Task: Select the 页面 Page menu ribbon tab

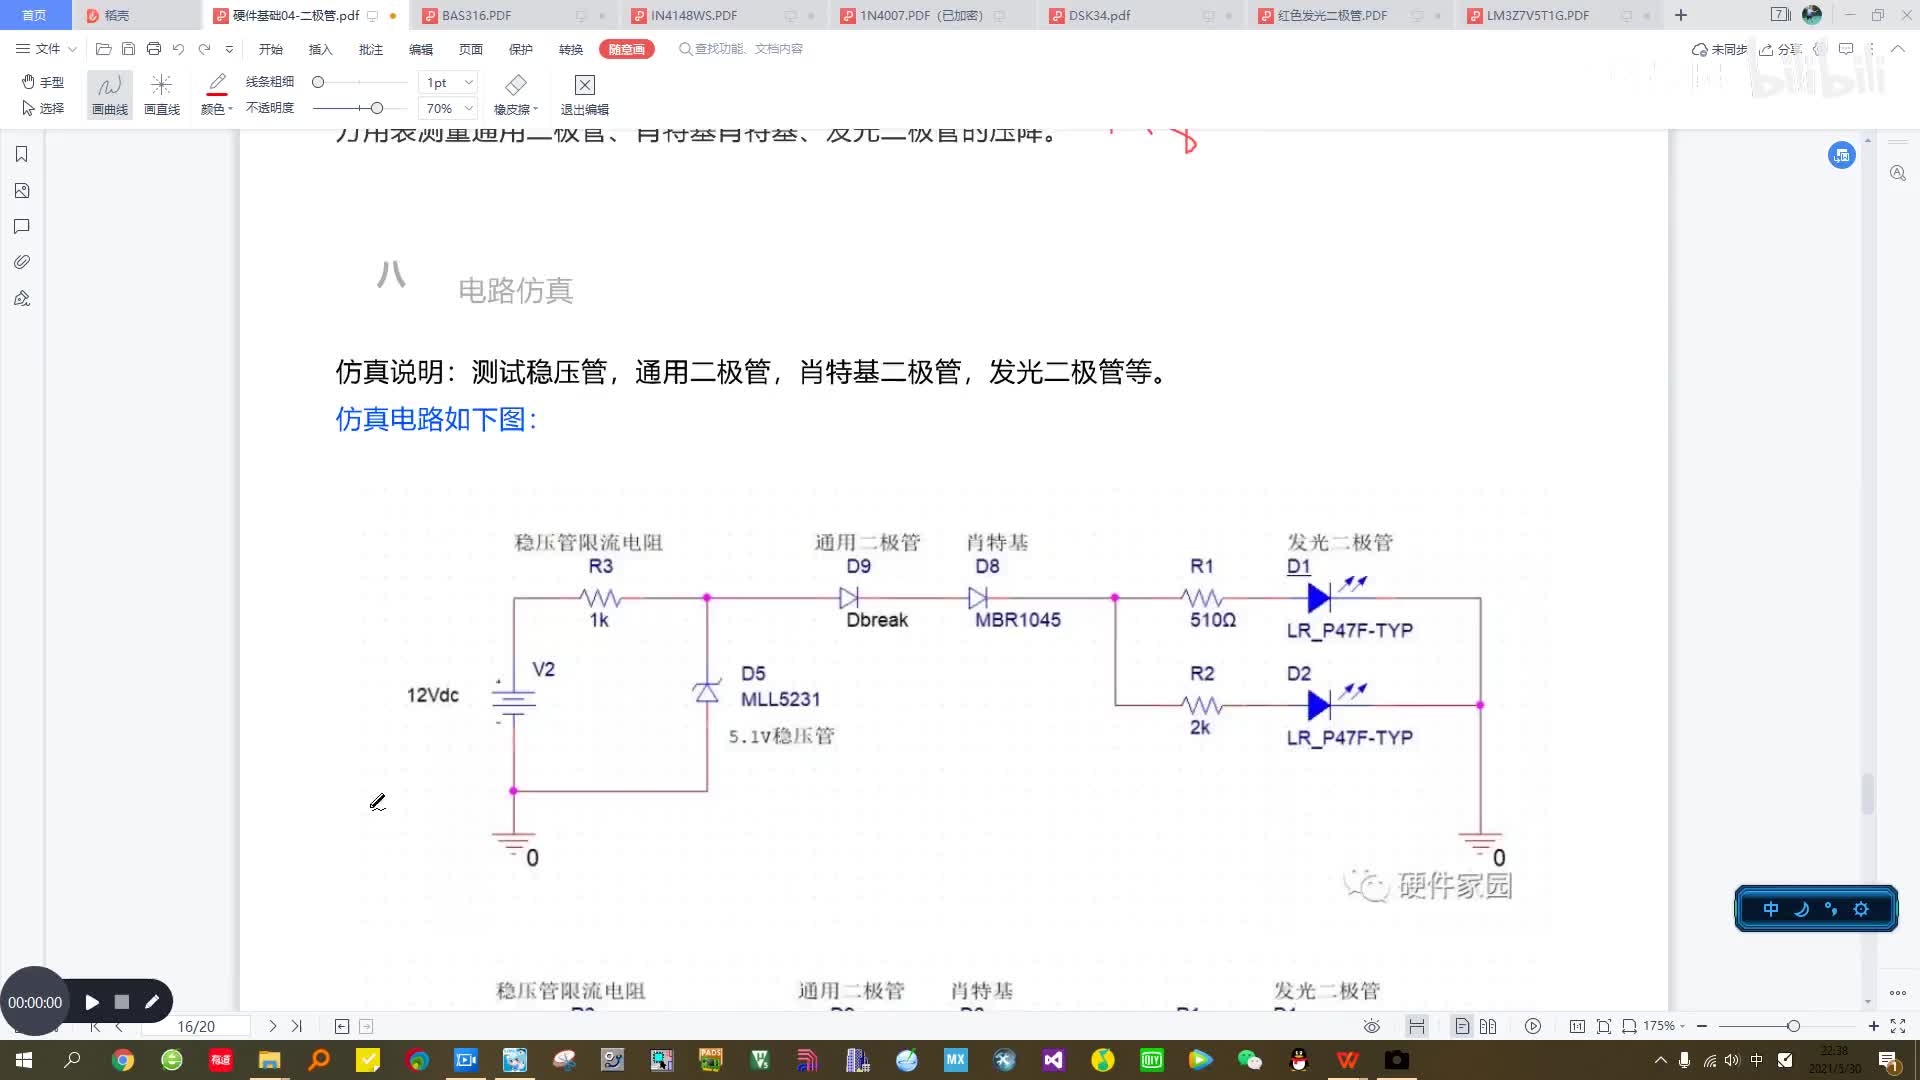Action: pos(471,50)
